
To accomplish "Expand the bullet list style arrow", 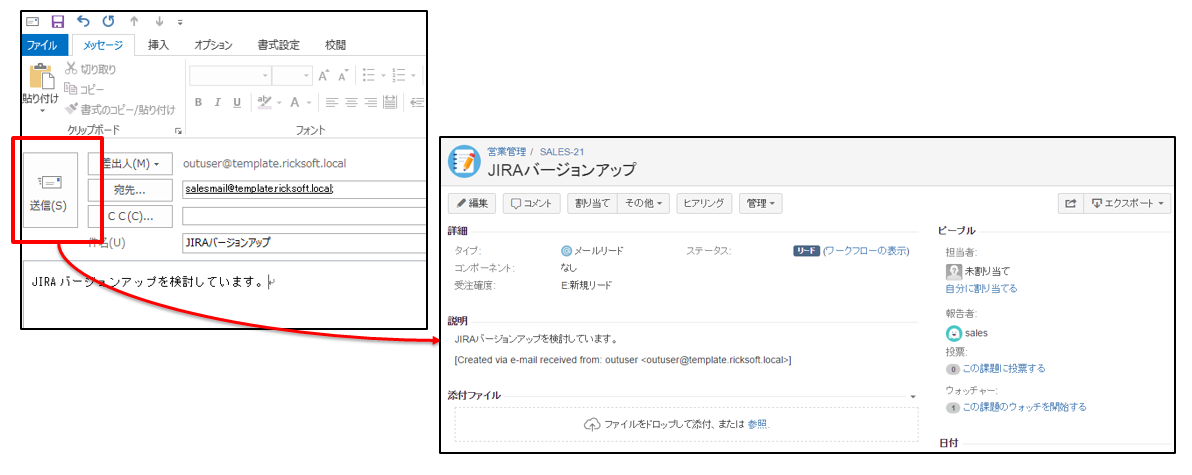I will point(382,76).
